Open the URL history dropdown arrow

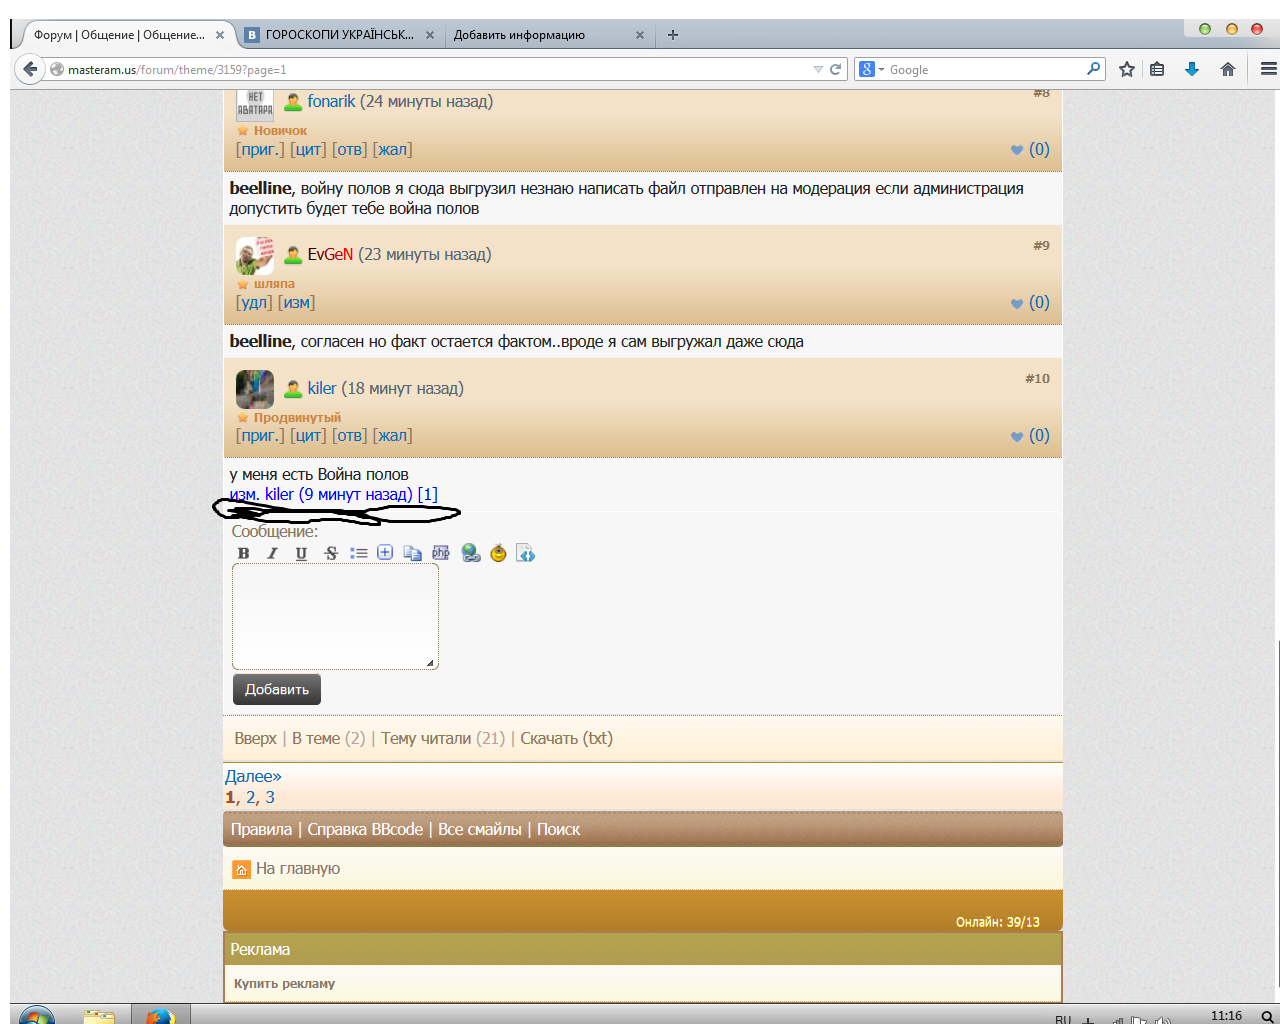coord(818,69)
